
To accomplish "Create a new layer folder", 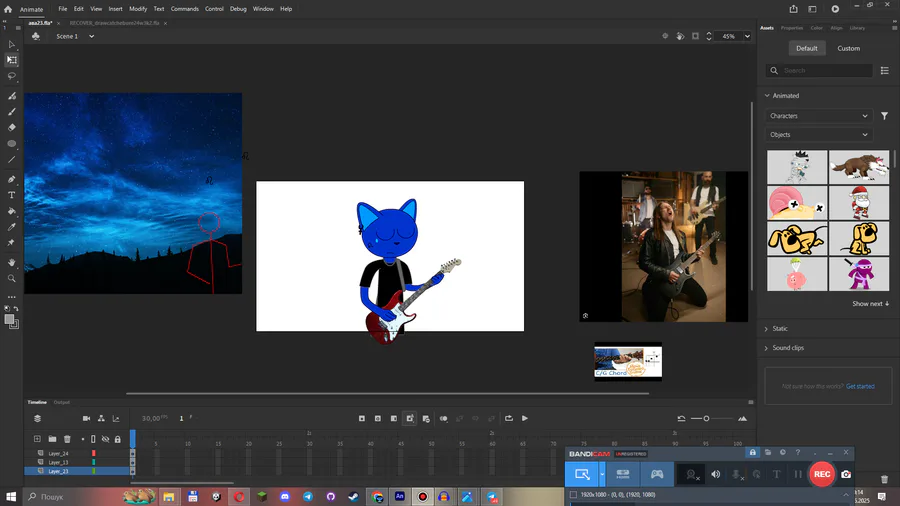I will 52,439.
